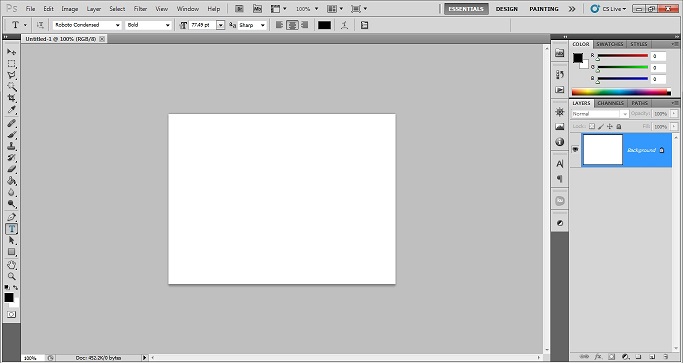Open the Info panel icon
683x363 pixels.
click(x=560, y=142)
